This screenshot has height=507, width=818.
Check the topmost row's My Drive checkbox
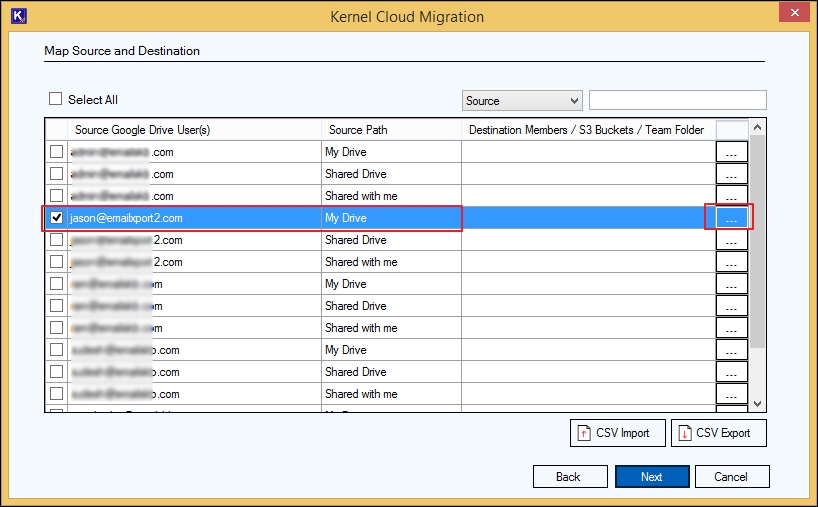tap(56, 152)
